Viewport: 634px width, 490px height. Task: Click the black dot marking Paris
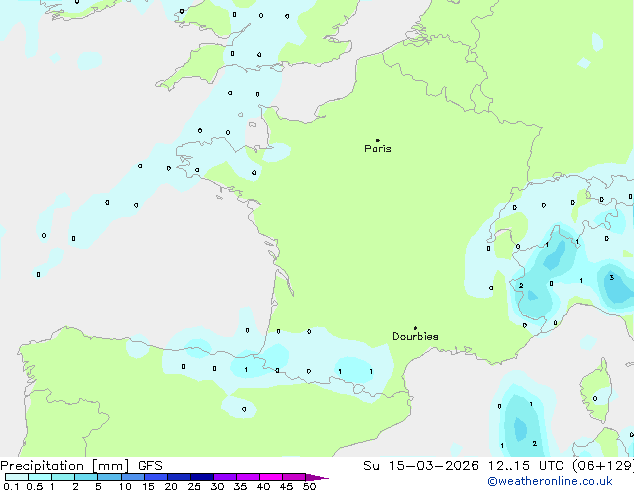point(378,140)
